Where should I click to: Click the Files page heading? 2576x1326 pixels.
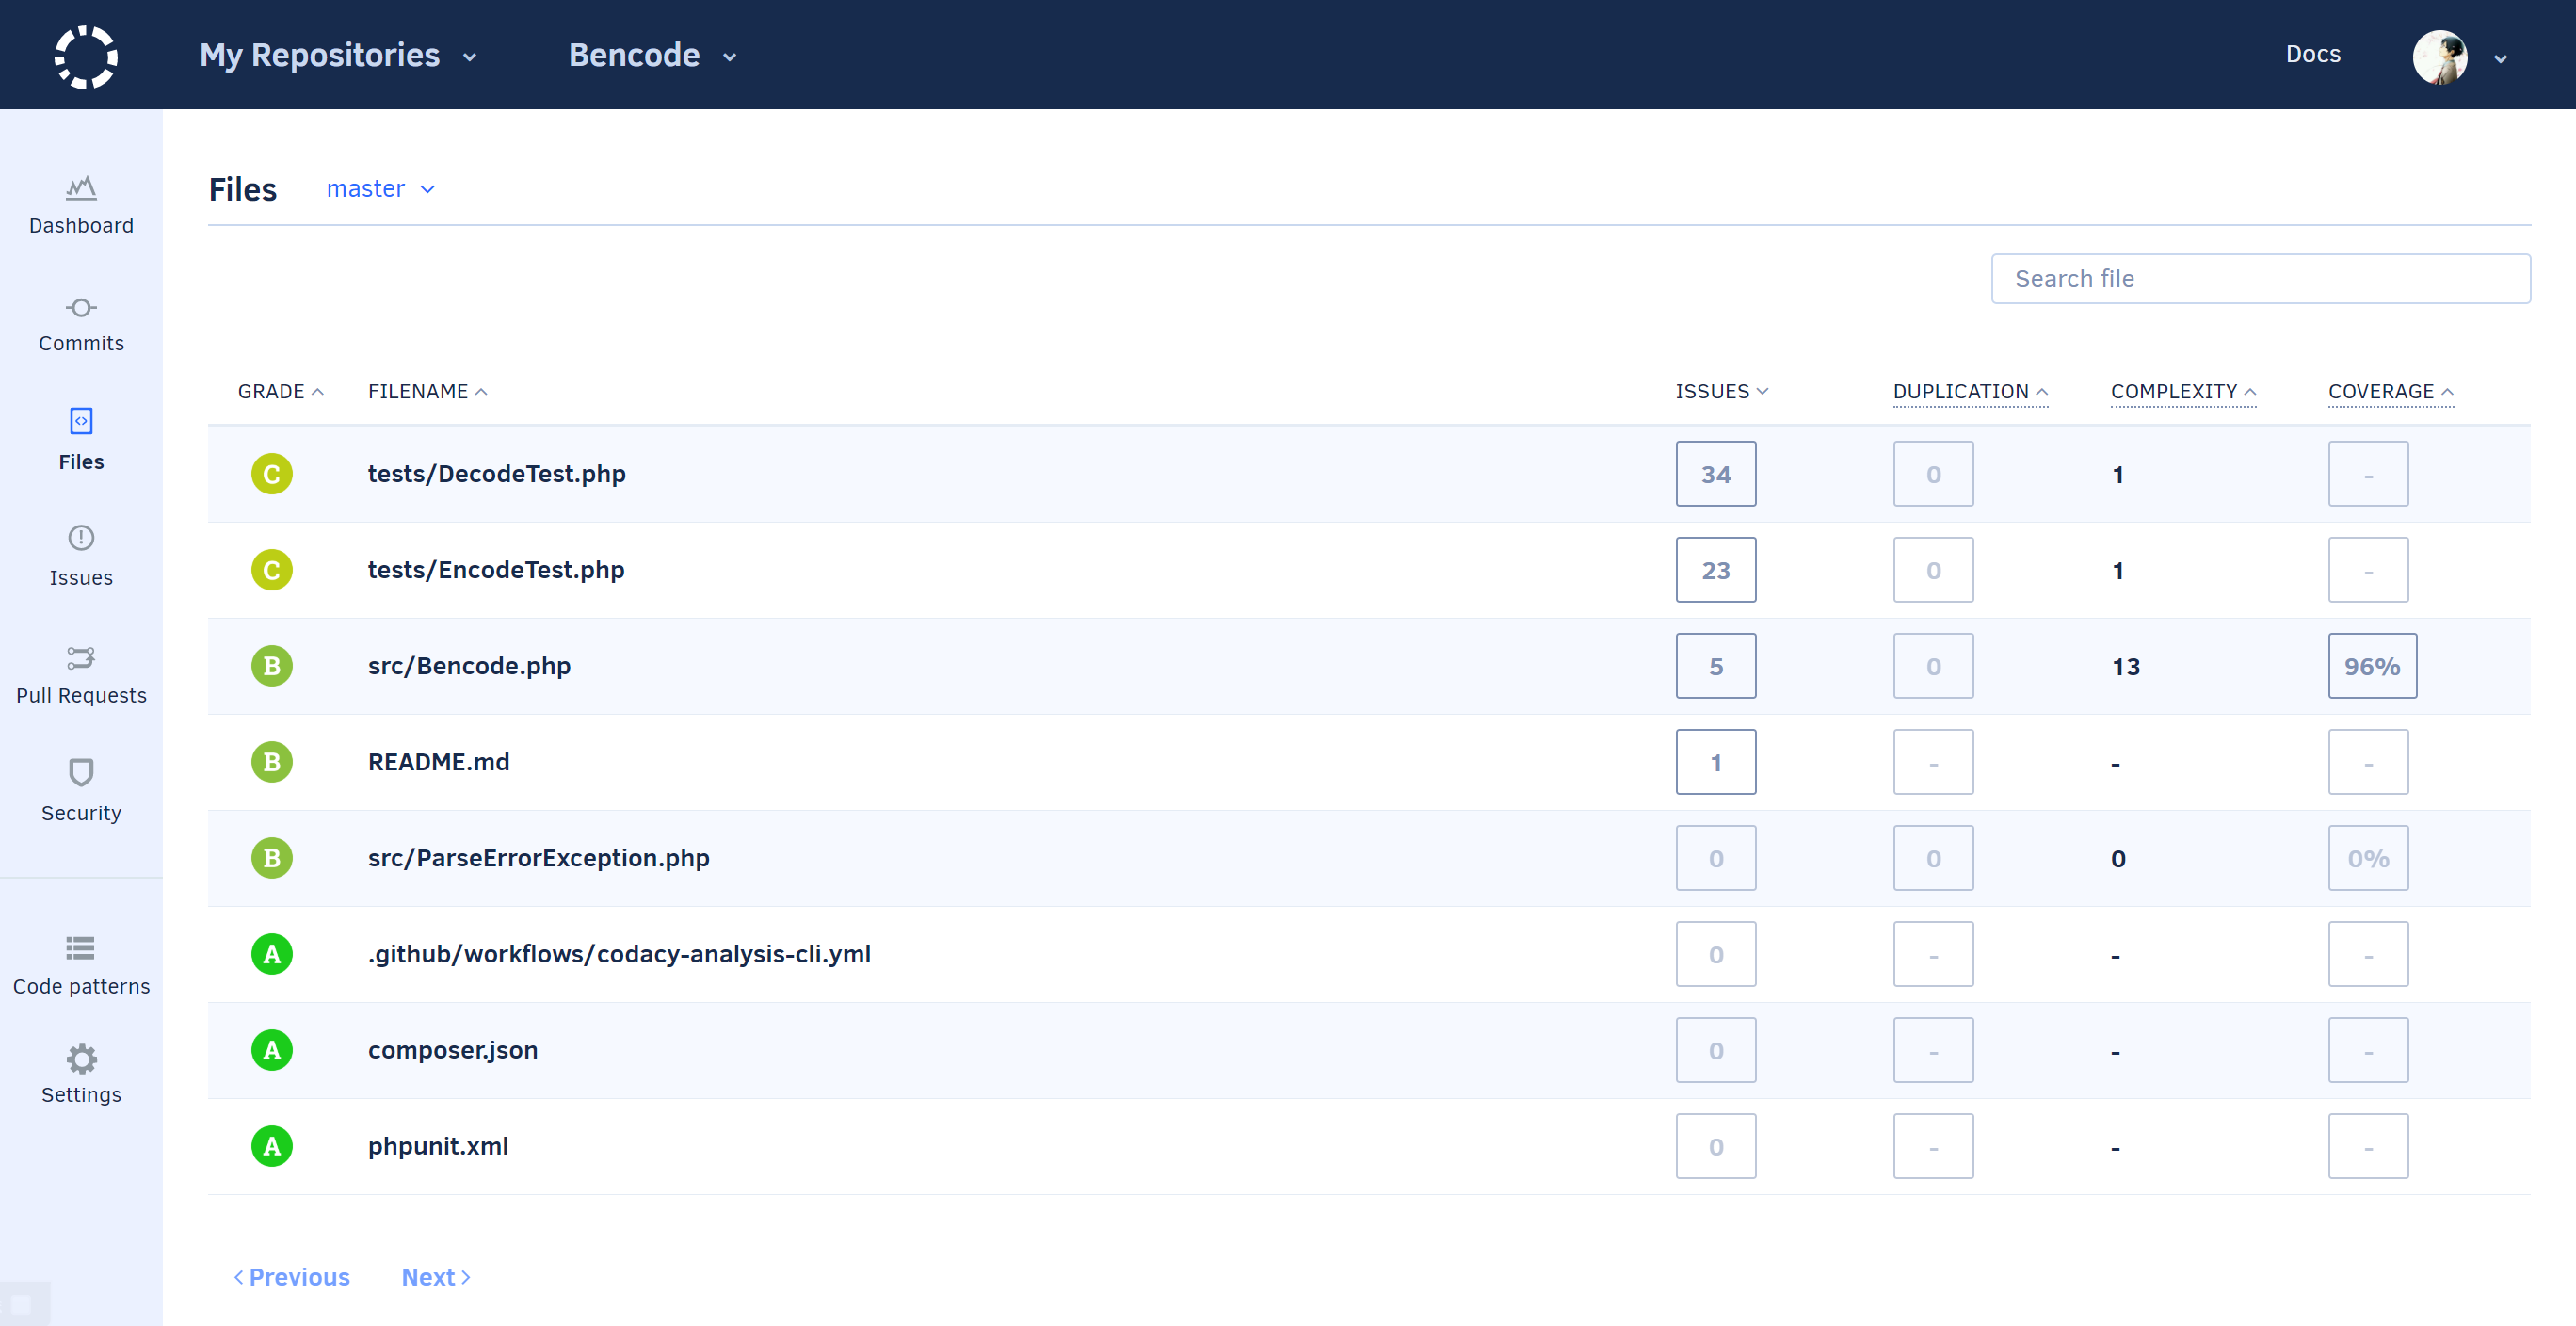[243, 189]
